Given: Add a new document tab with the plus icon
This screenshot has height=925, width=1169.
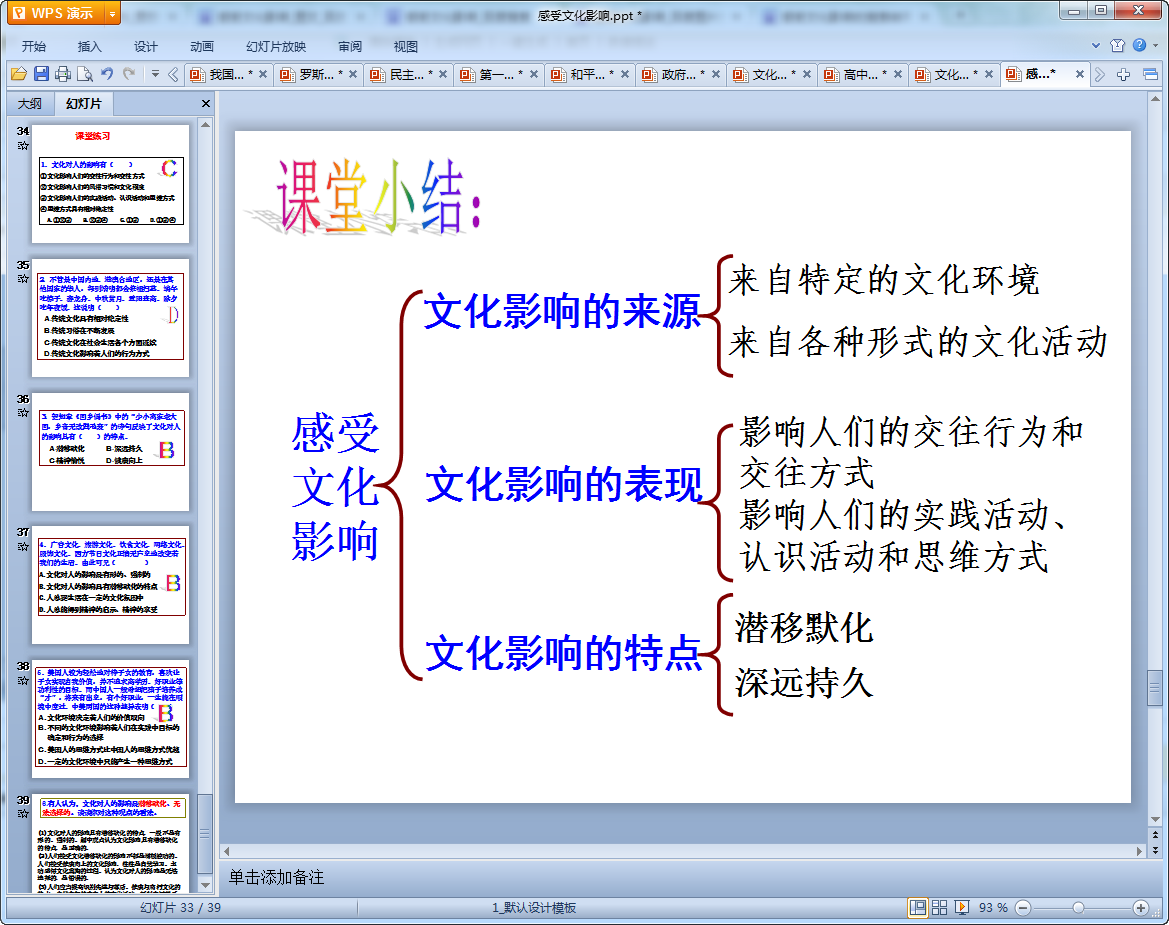Looking at the screenshot, I should pos(1124,74).
